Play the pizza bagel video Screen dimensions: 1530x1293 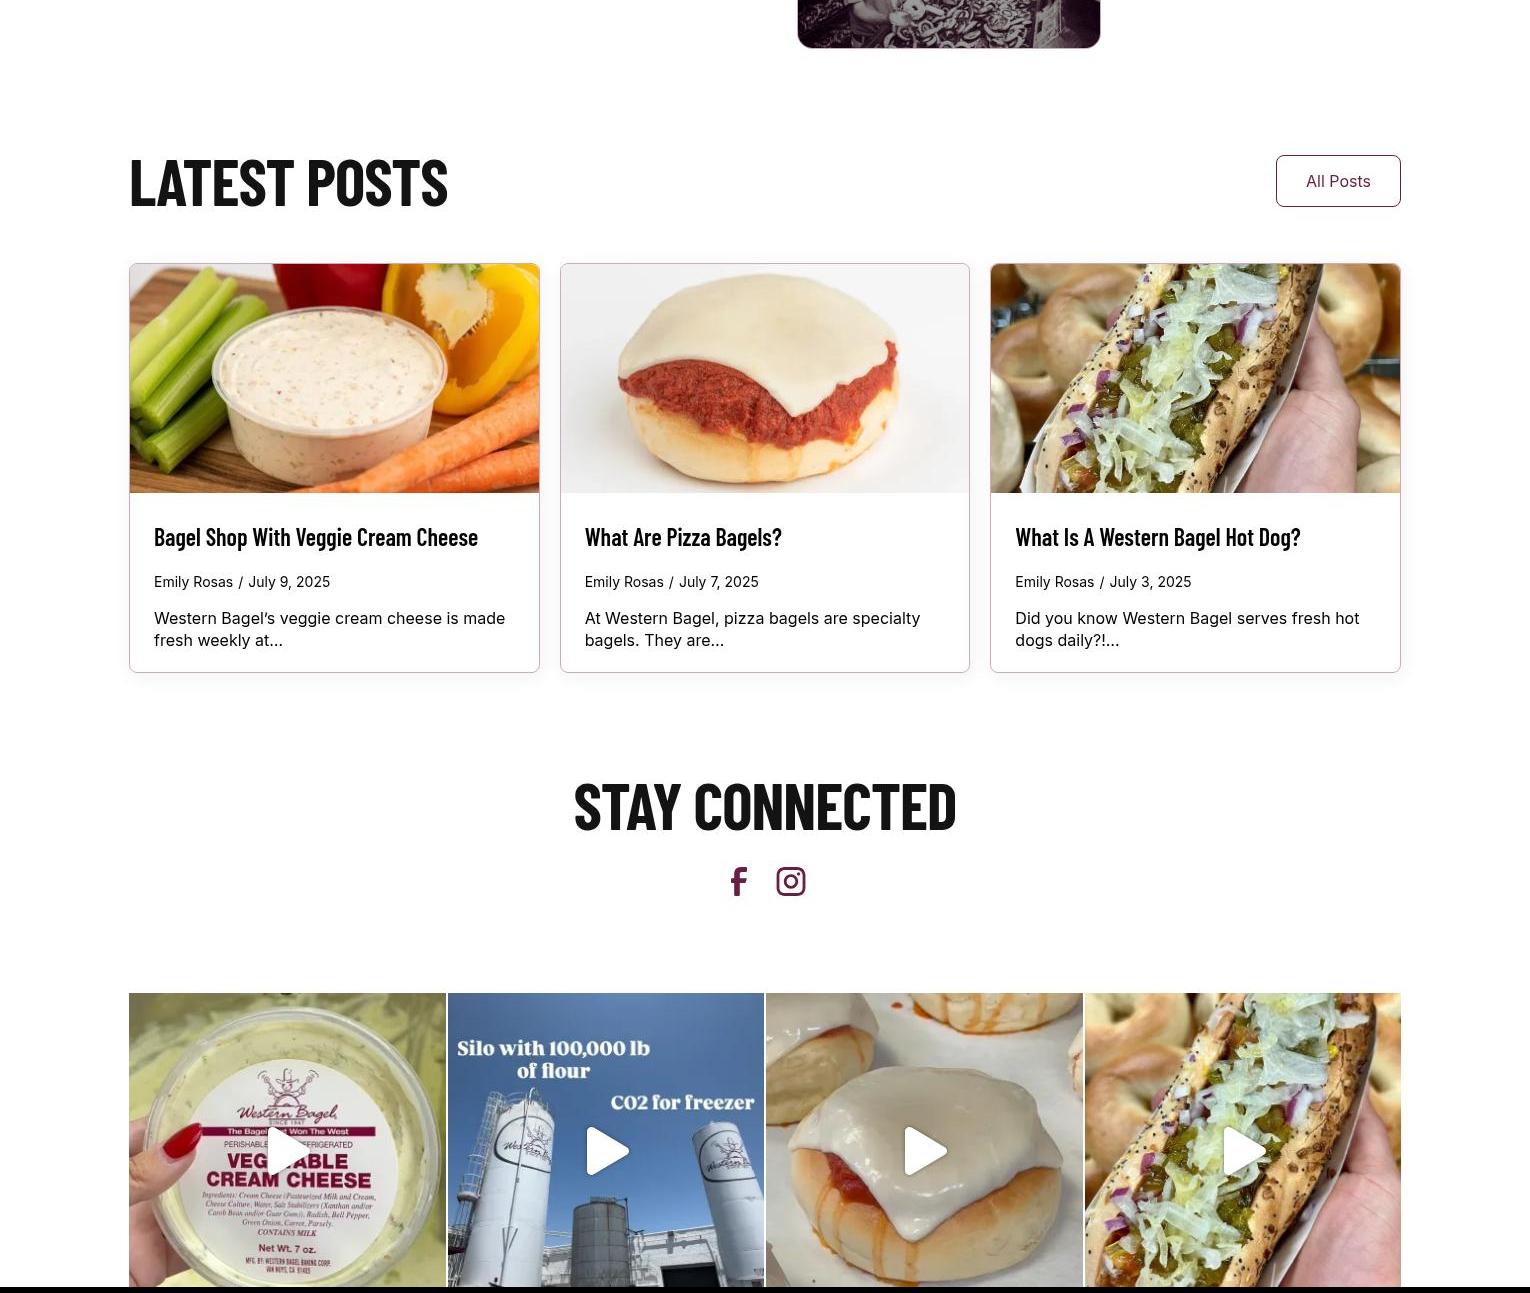pos(924,1151)
